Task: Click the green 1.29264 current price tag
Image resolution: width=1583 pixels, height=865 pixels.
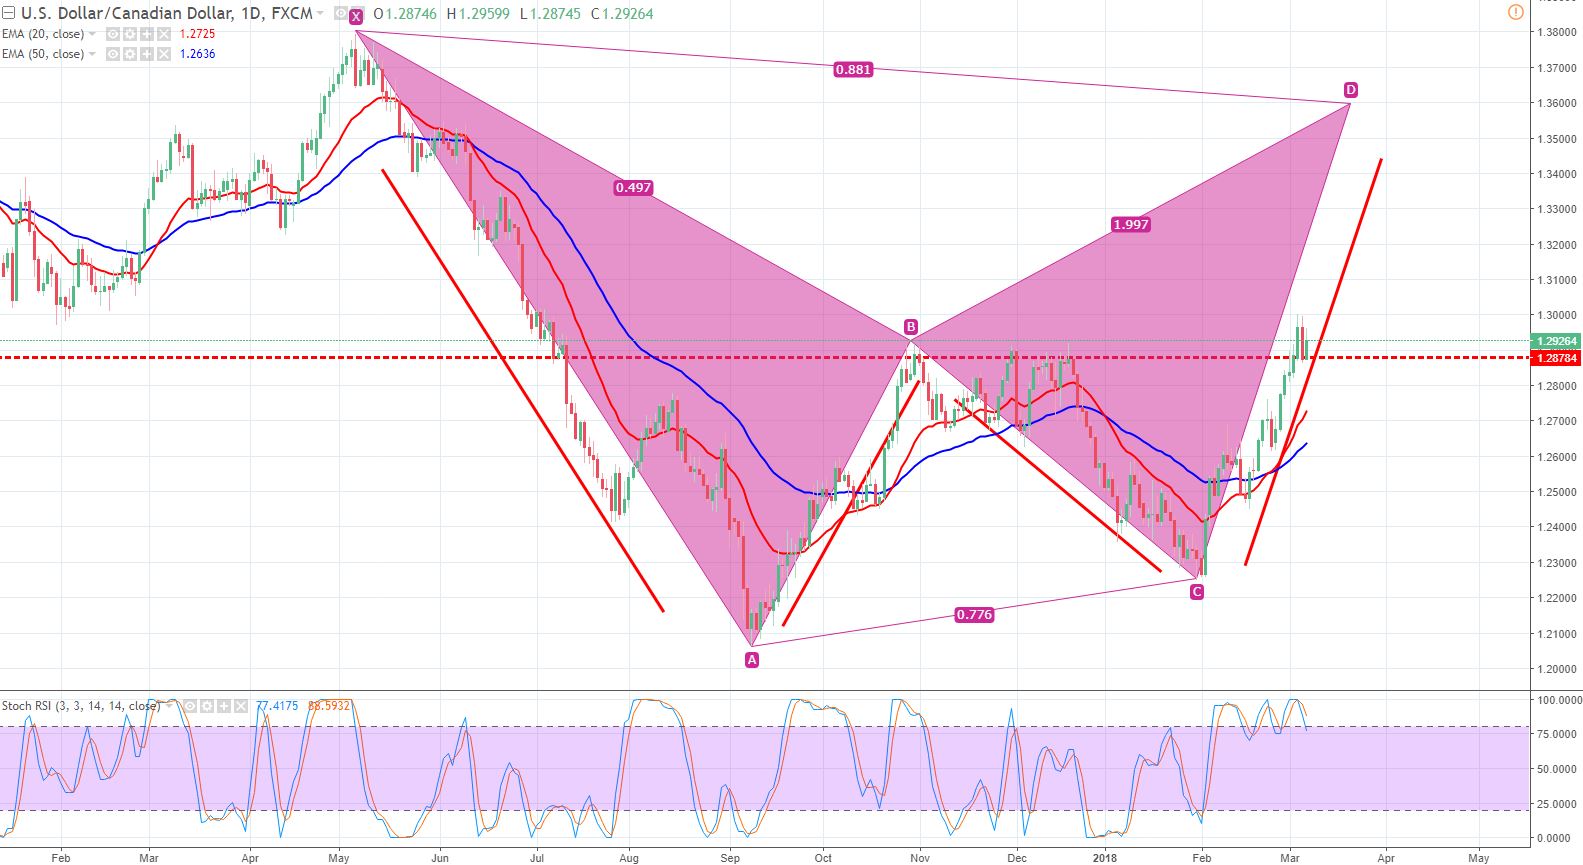Action: point(1556,341)
